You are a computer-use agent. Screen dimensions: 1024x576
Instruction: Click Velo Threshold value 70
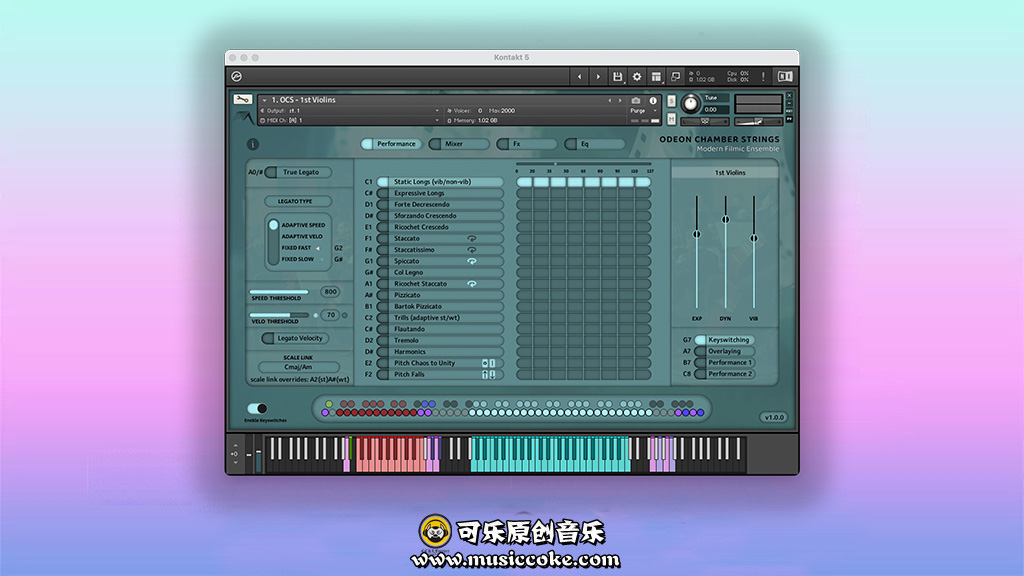331,315
